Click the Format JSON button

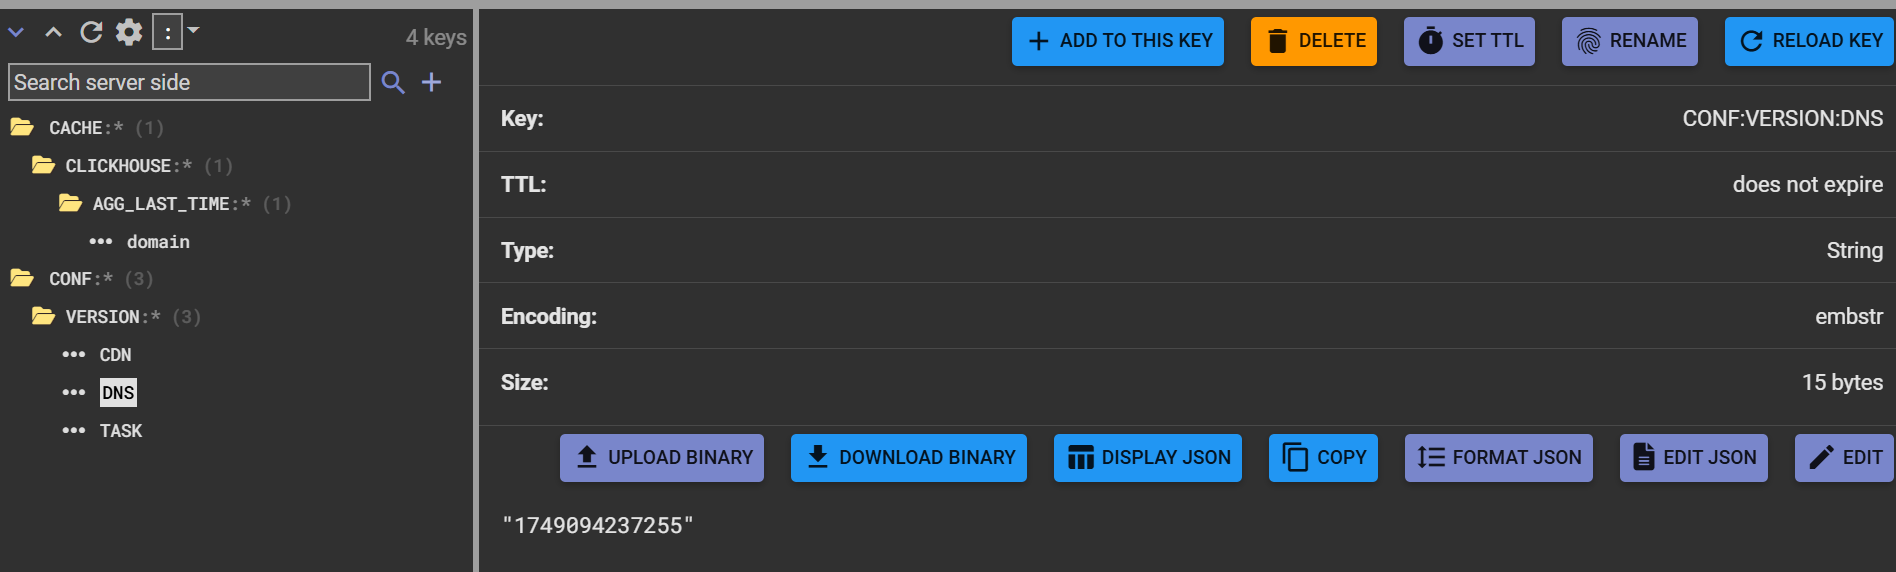(1498, 458)
